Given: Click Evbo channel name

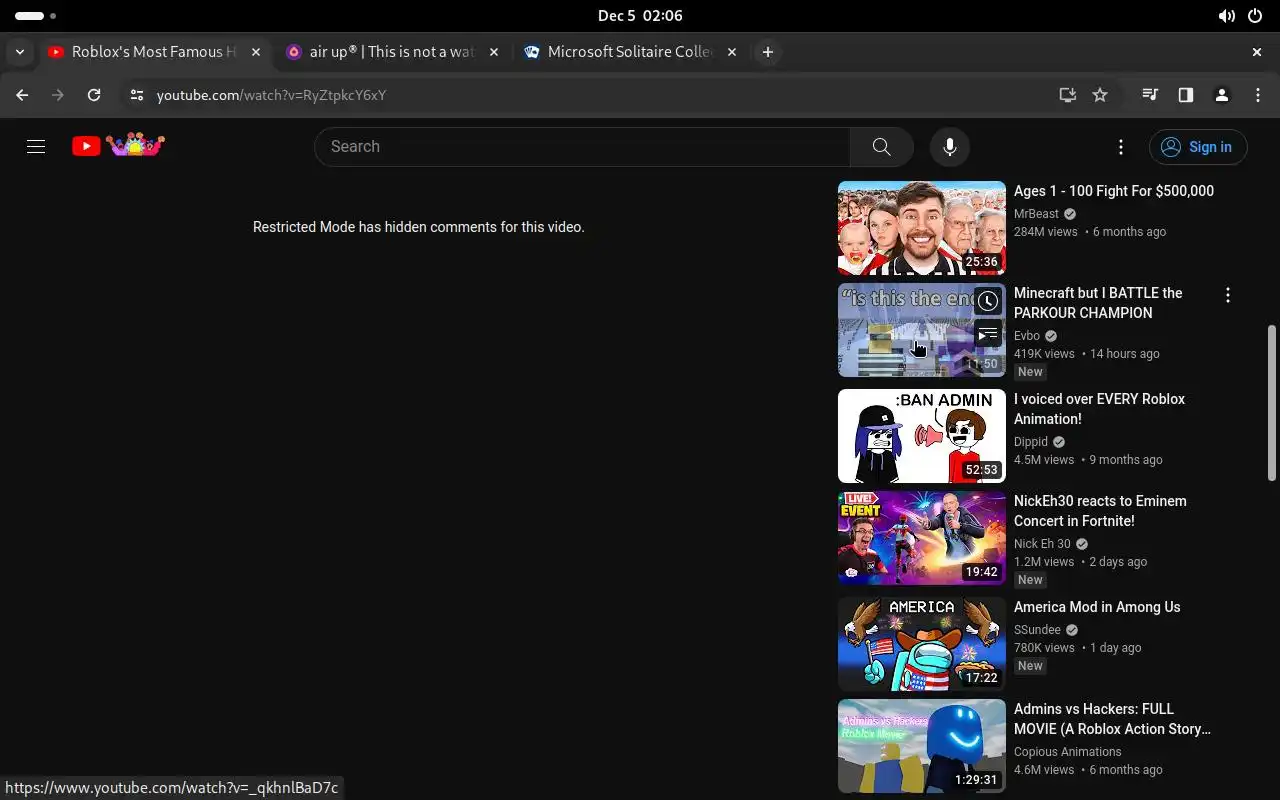Looking at the screenshot, I should click(x=1027, y=336).
